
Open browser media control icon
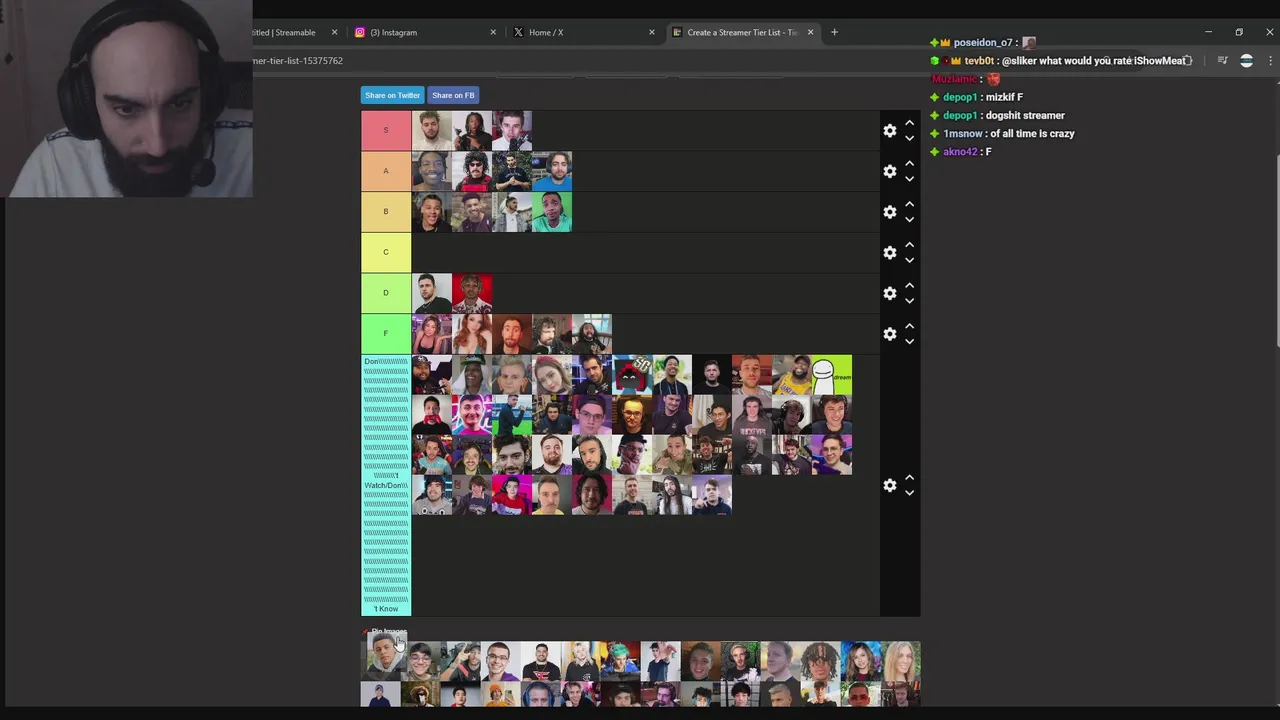[1222, 61]
